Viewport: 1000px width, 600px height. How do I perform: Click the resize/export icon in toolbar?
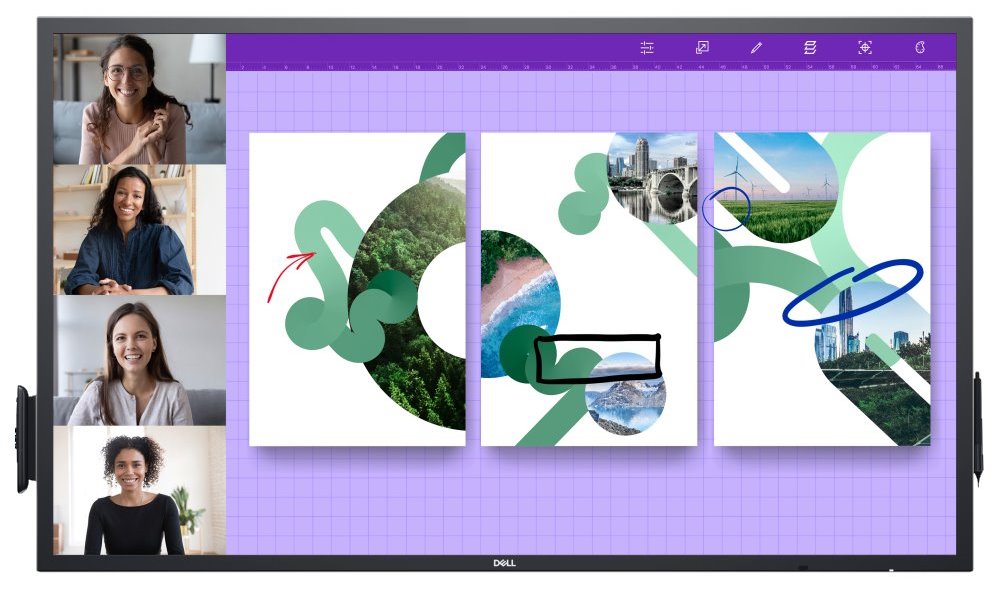[702, 47]
